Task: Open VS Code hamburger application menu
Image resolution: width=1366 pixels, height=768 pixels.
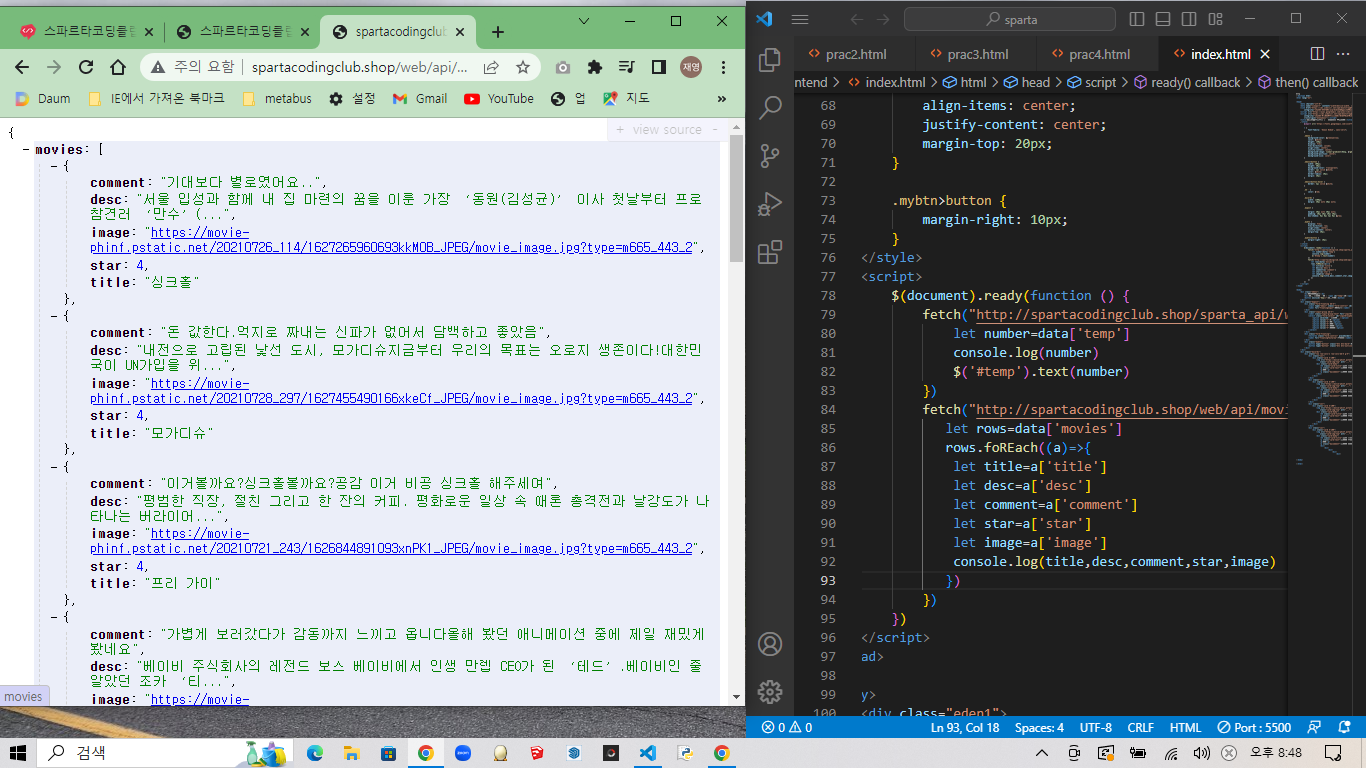Action: point(799,19)
